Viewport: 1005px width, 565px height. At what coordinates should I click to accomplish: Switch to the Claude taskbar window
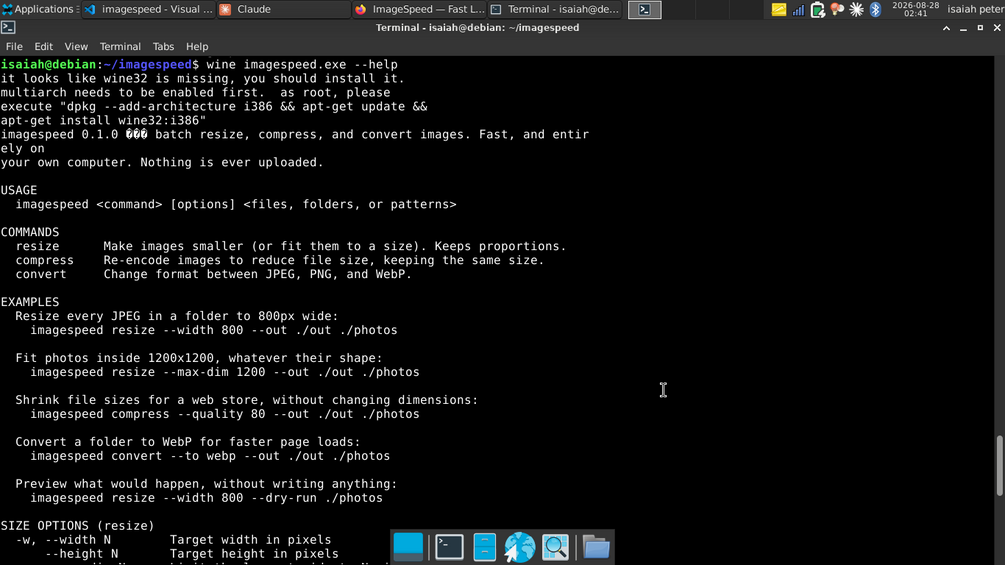coord(284,9)
